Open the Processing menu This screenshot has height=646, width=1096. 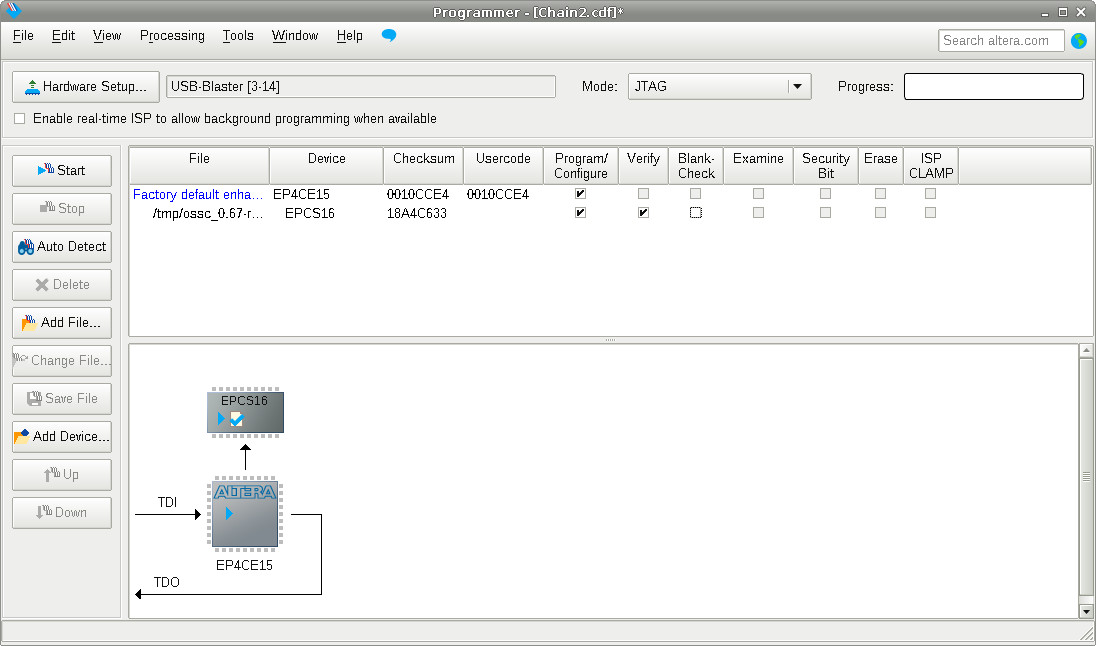172,36
